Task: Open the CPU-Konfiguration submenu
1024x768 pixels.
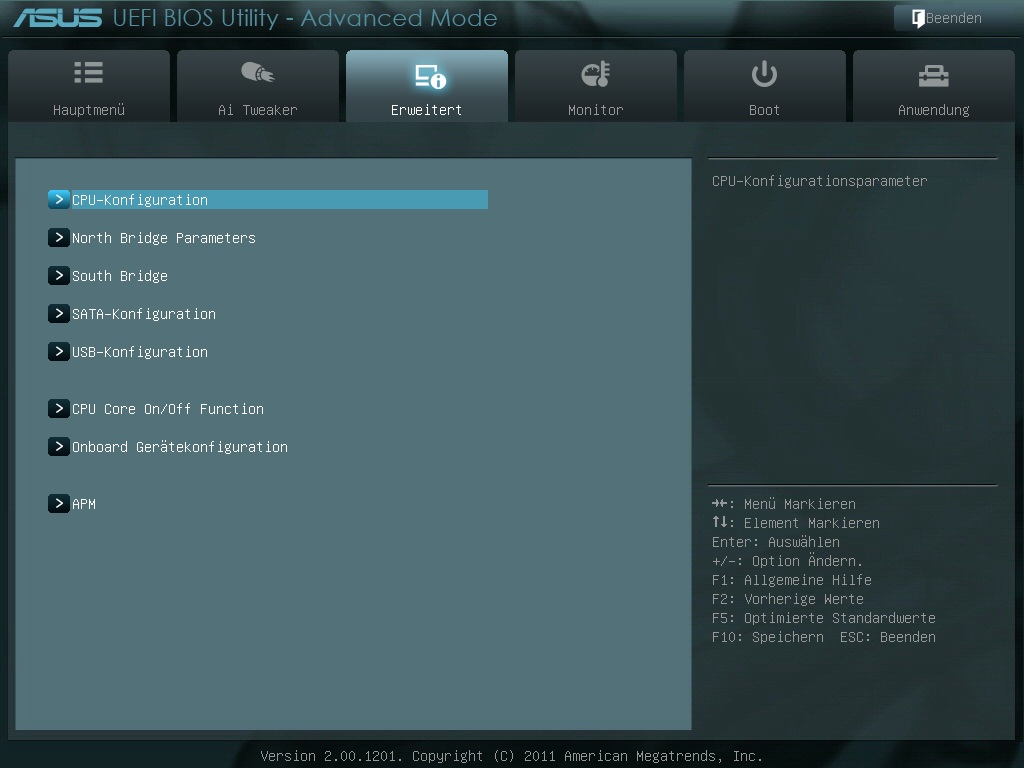Action: 268,200
